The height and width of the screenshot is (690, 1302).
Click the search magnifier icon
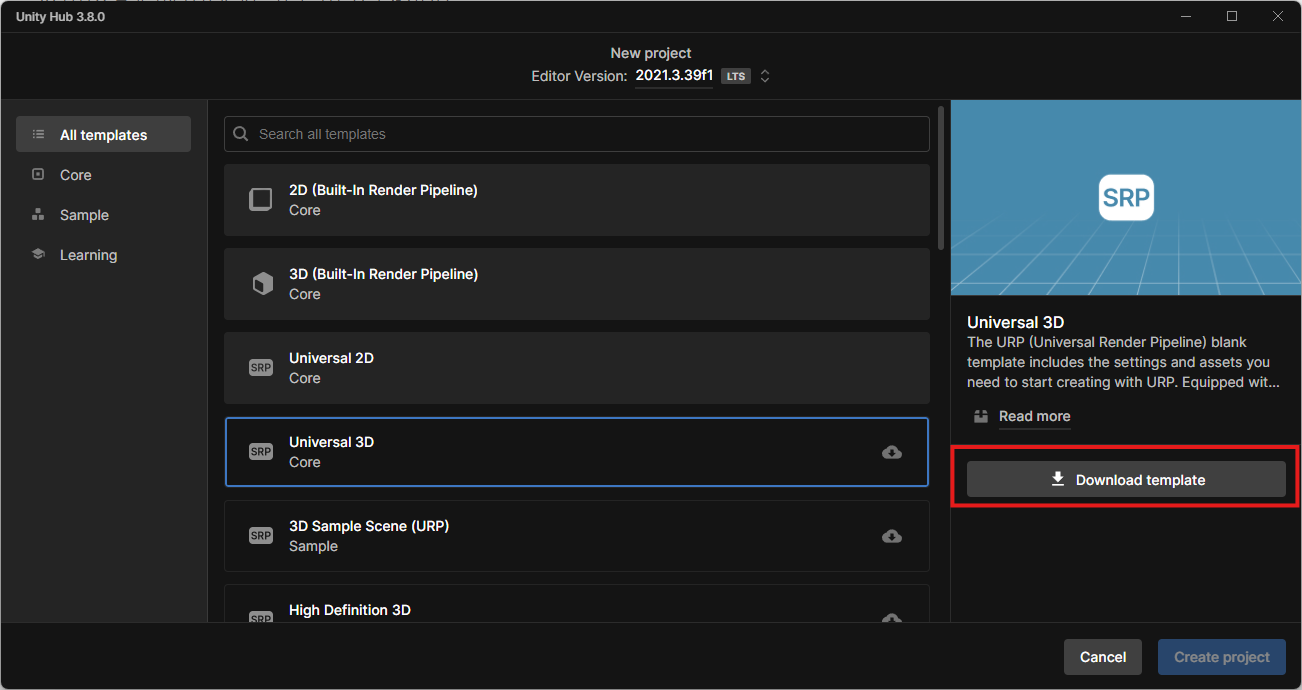(x=241, y=134)
